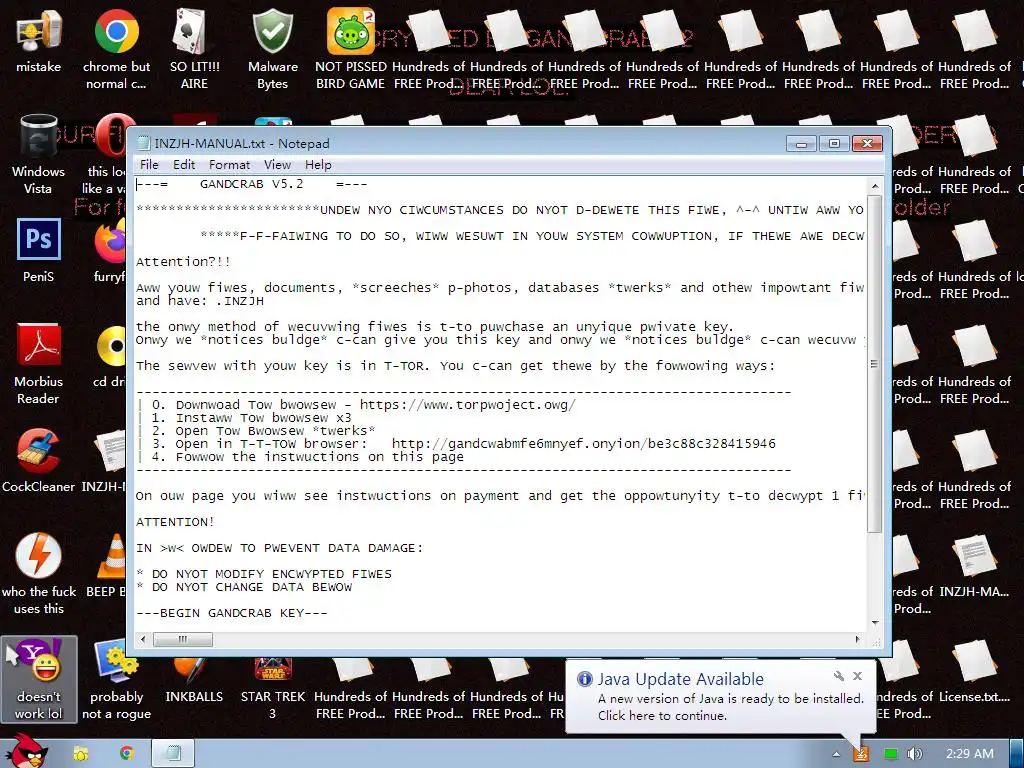Click Notepad vertical scrollbar thumb
The width and height of the screenshot is (1024, 768).
pos(874,364)
